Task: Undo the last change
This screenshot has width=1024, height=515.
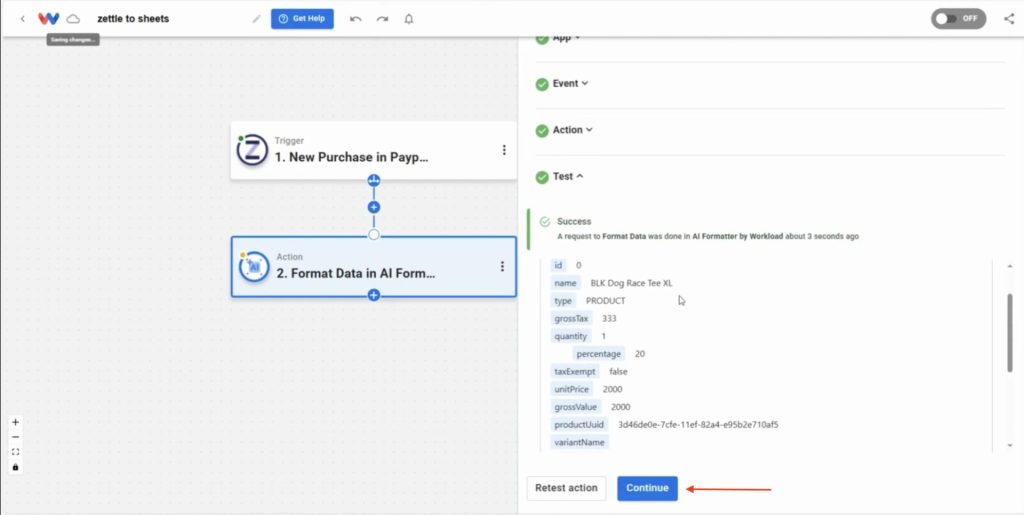Action: coord(356,19)
